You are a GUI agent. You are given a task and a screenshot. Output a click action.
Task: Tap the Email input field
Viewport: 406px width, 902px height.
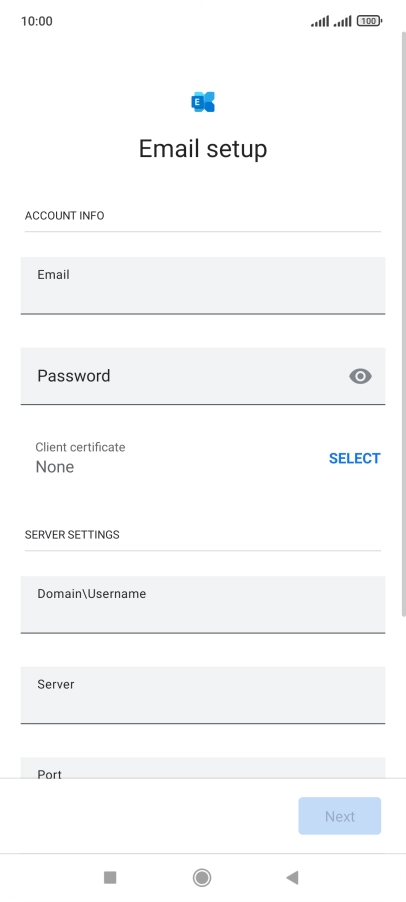pyautogui.click(x=202, y=285)
